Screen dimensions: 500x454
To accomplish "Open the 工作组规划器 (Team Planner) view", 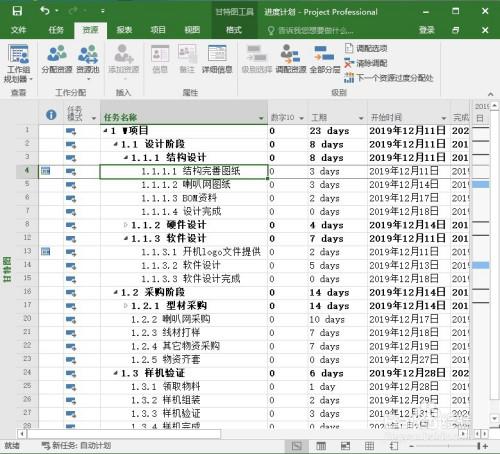I will [18, 64].
